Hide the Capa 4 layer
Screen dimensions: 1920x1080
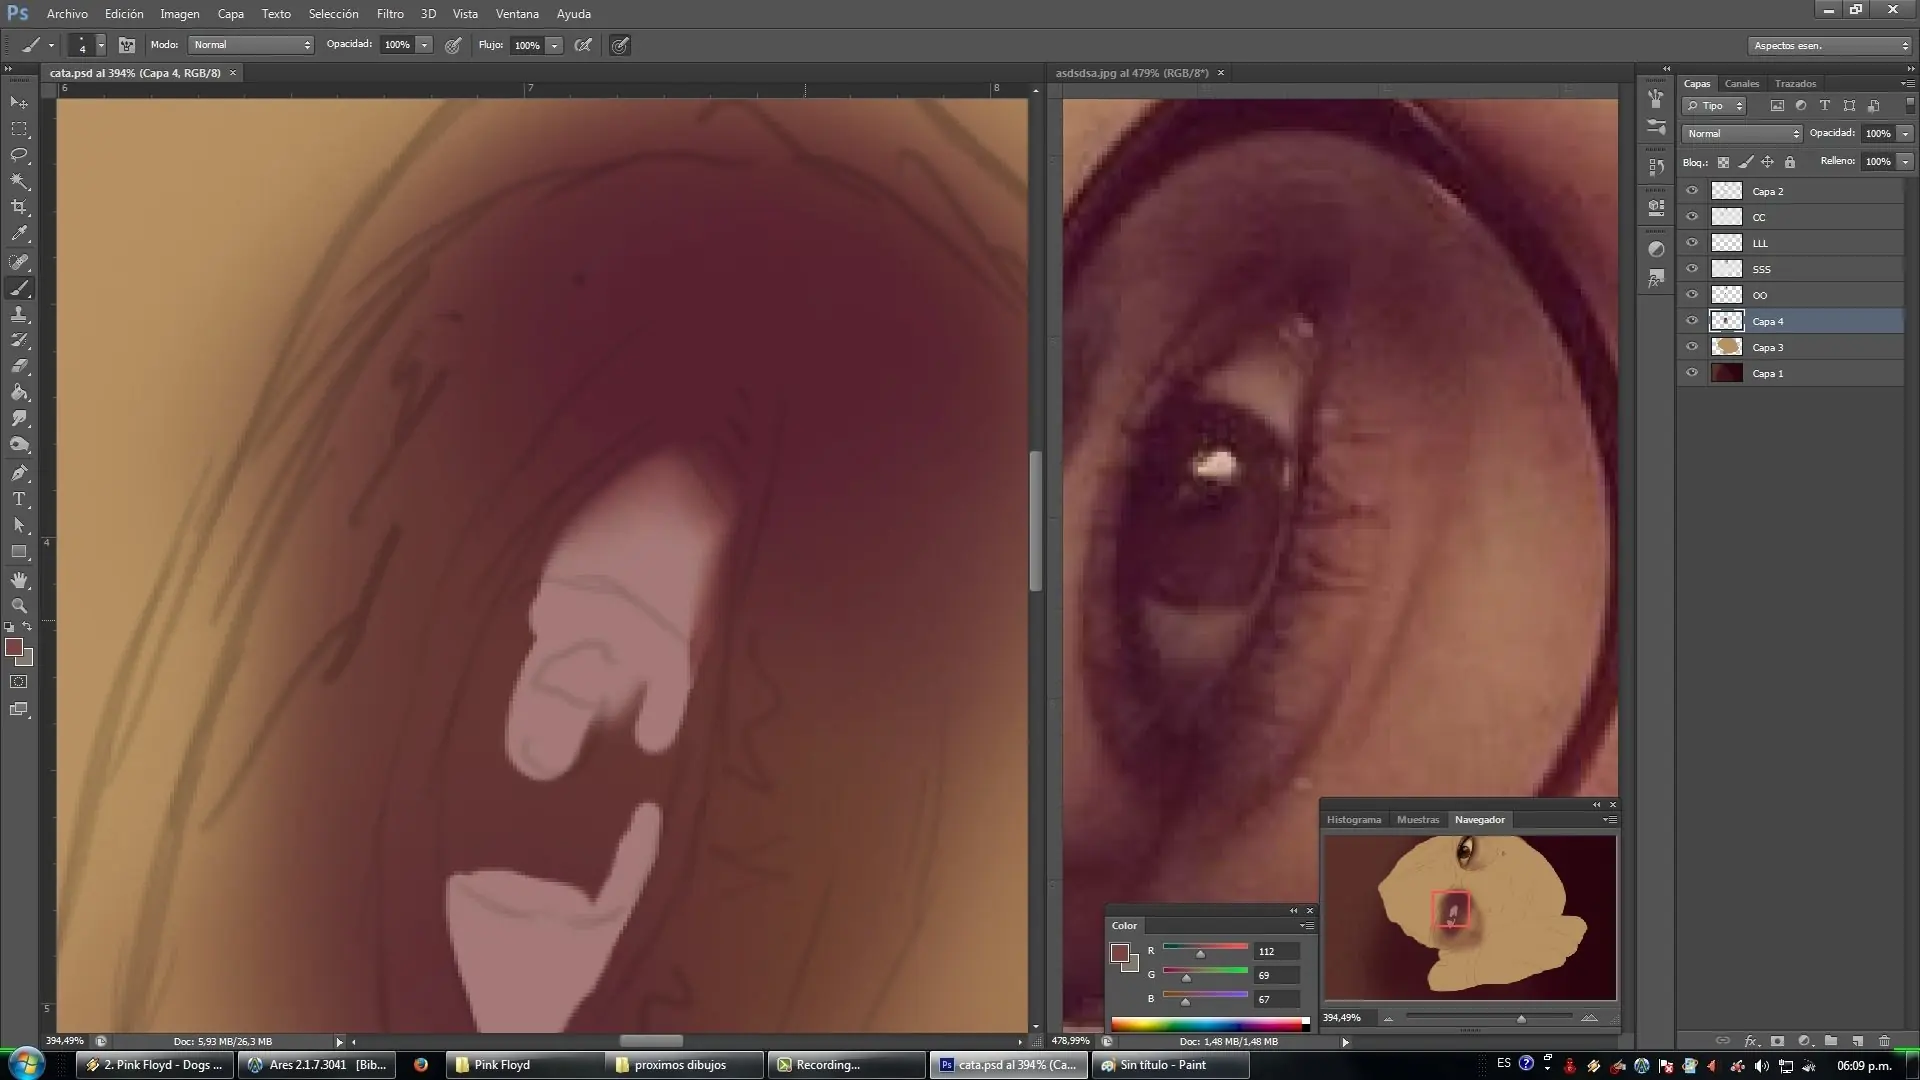pos(1692,321)
